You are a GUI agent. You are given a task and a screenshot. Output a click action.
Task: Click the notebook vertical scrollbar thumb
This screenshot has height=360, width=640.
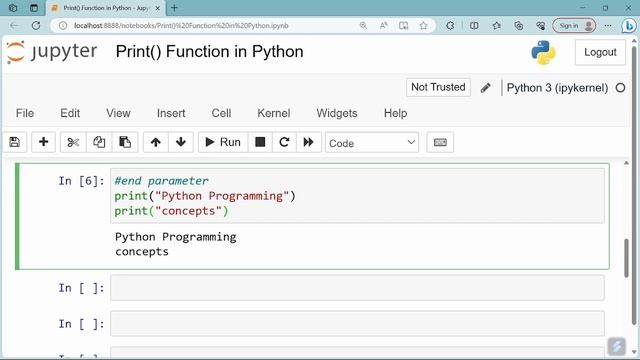point(627,258)
